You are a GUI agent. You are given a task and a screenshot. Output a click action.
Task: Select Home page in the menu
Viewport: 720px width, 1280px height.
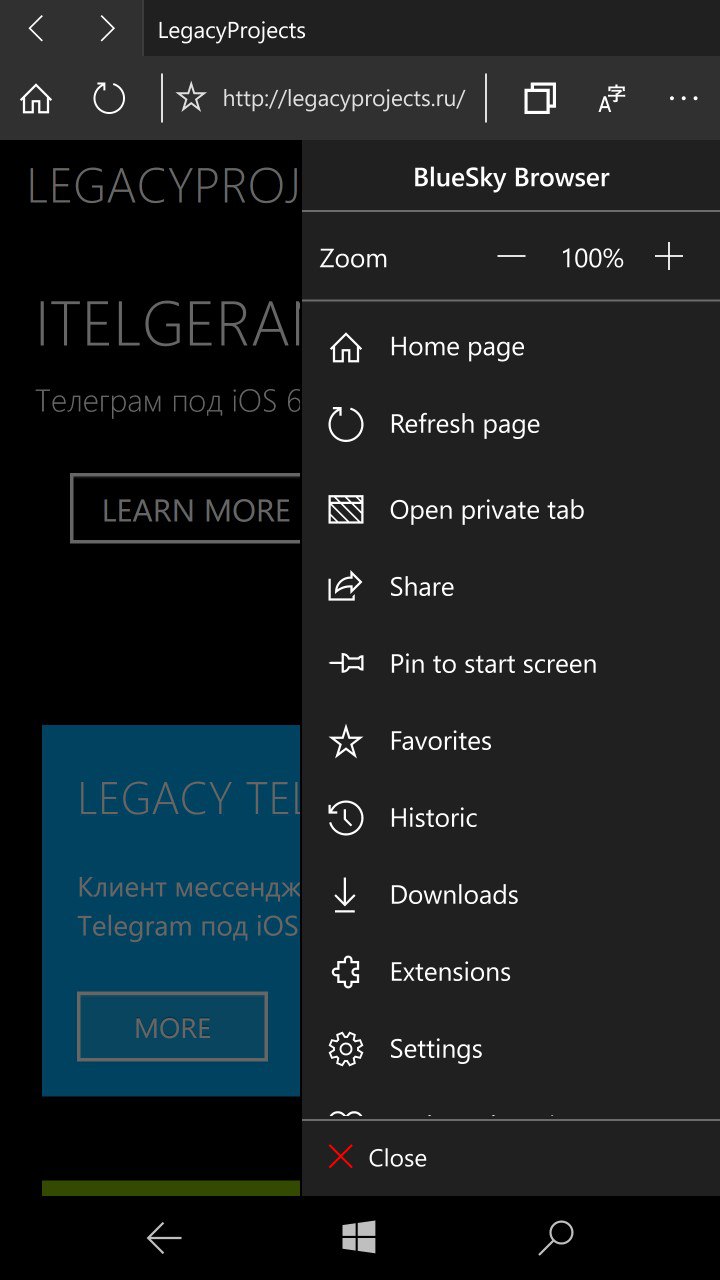[457, 347]
